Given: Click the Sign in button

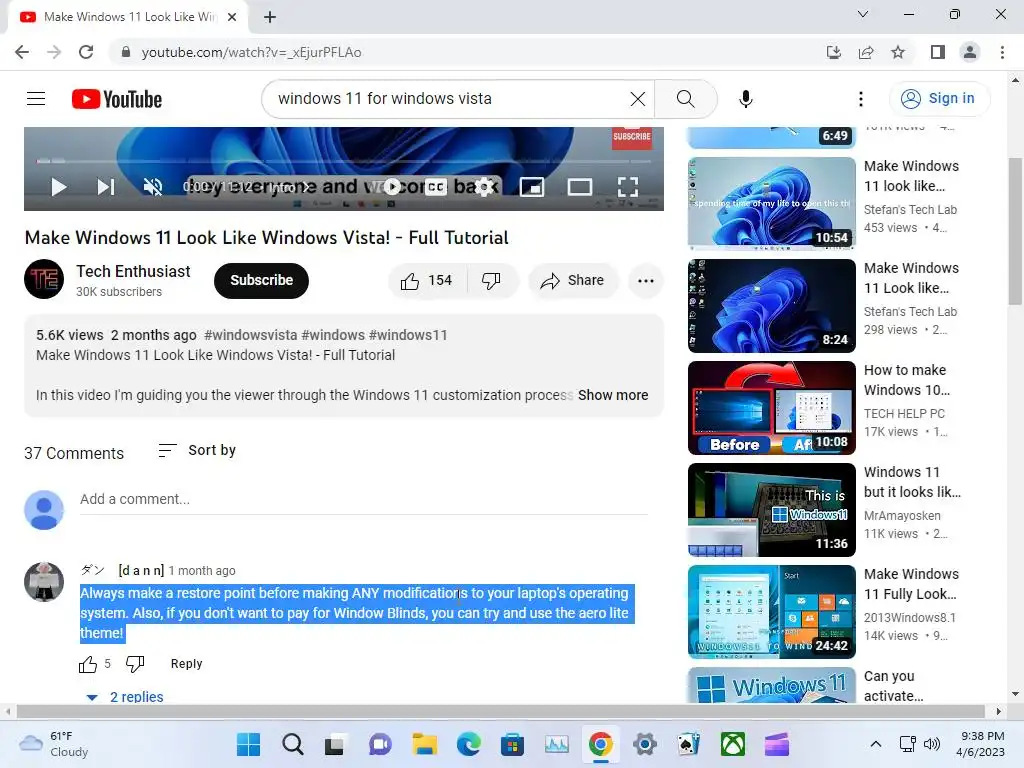Looking at the screenshot, I should pyautogui.click(x=939, y=99).
